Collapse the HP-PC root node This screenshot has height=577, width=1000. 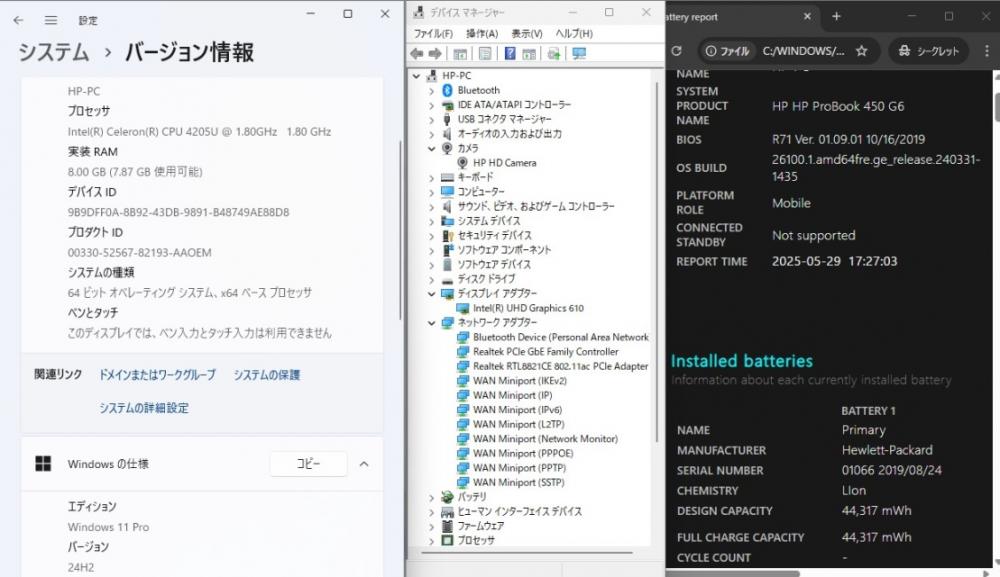(x=417, y=76)
